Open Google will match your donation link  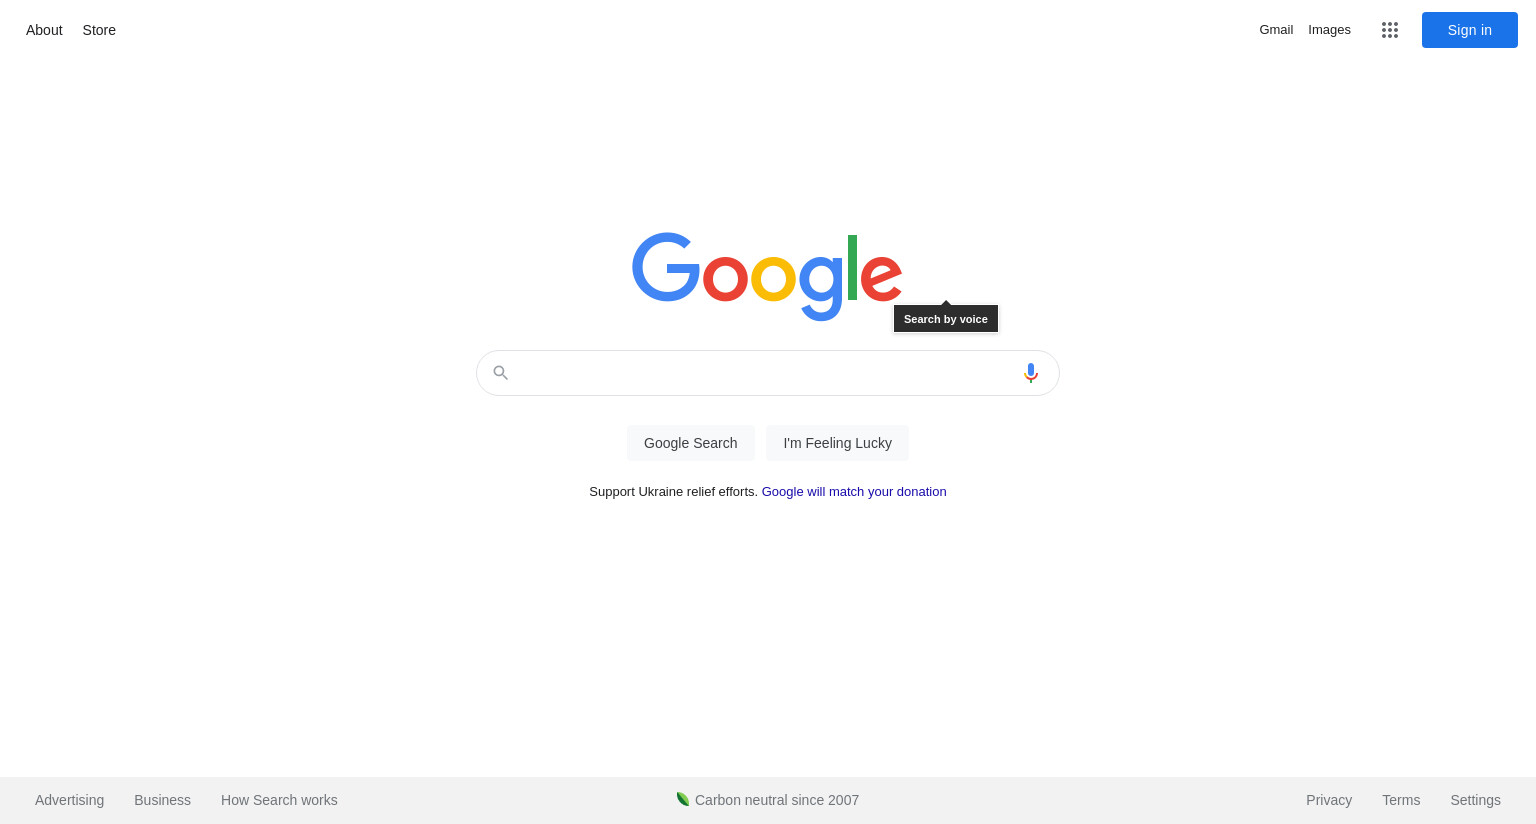point(854,492)
